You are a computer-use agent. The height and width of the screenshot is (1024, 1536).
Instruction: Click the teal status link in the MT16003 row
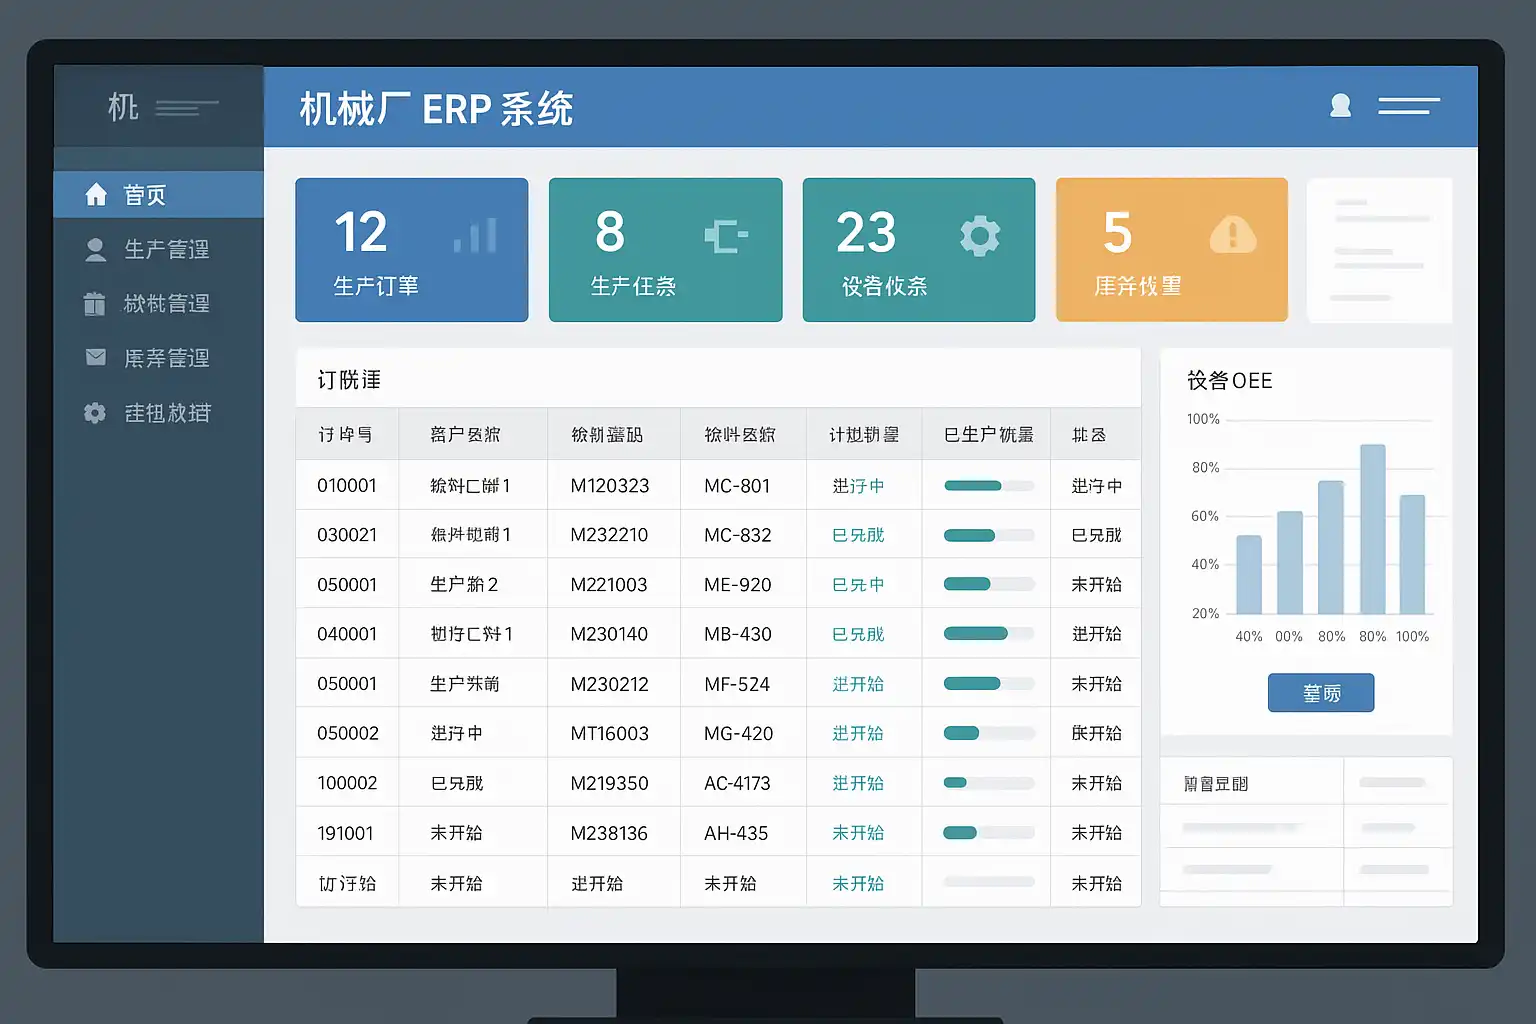[858, 733]
